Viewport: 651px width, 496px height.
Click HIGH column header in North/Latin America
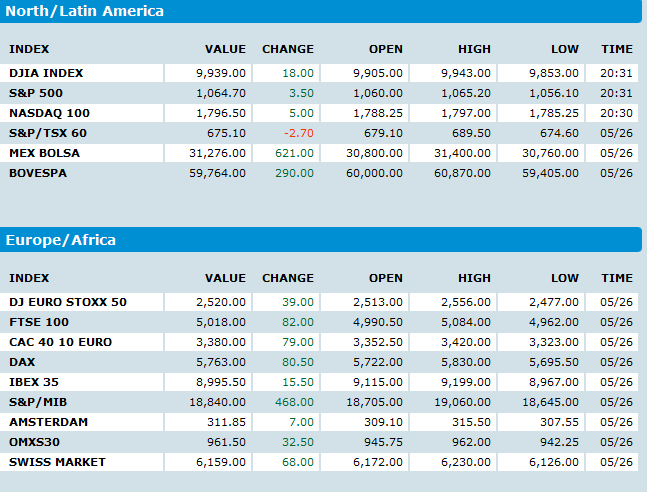coord(474,49)
